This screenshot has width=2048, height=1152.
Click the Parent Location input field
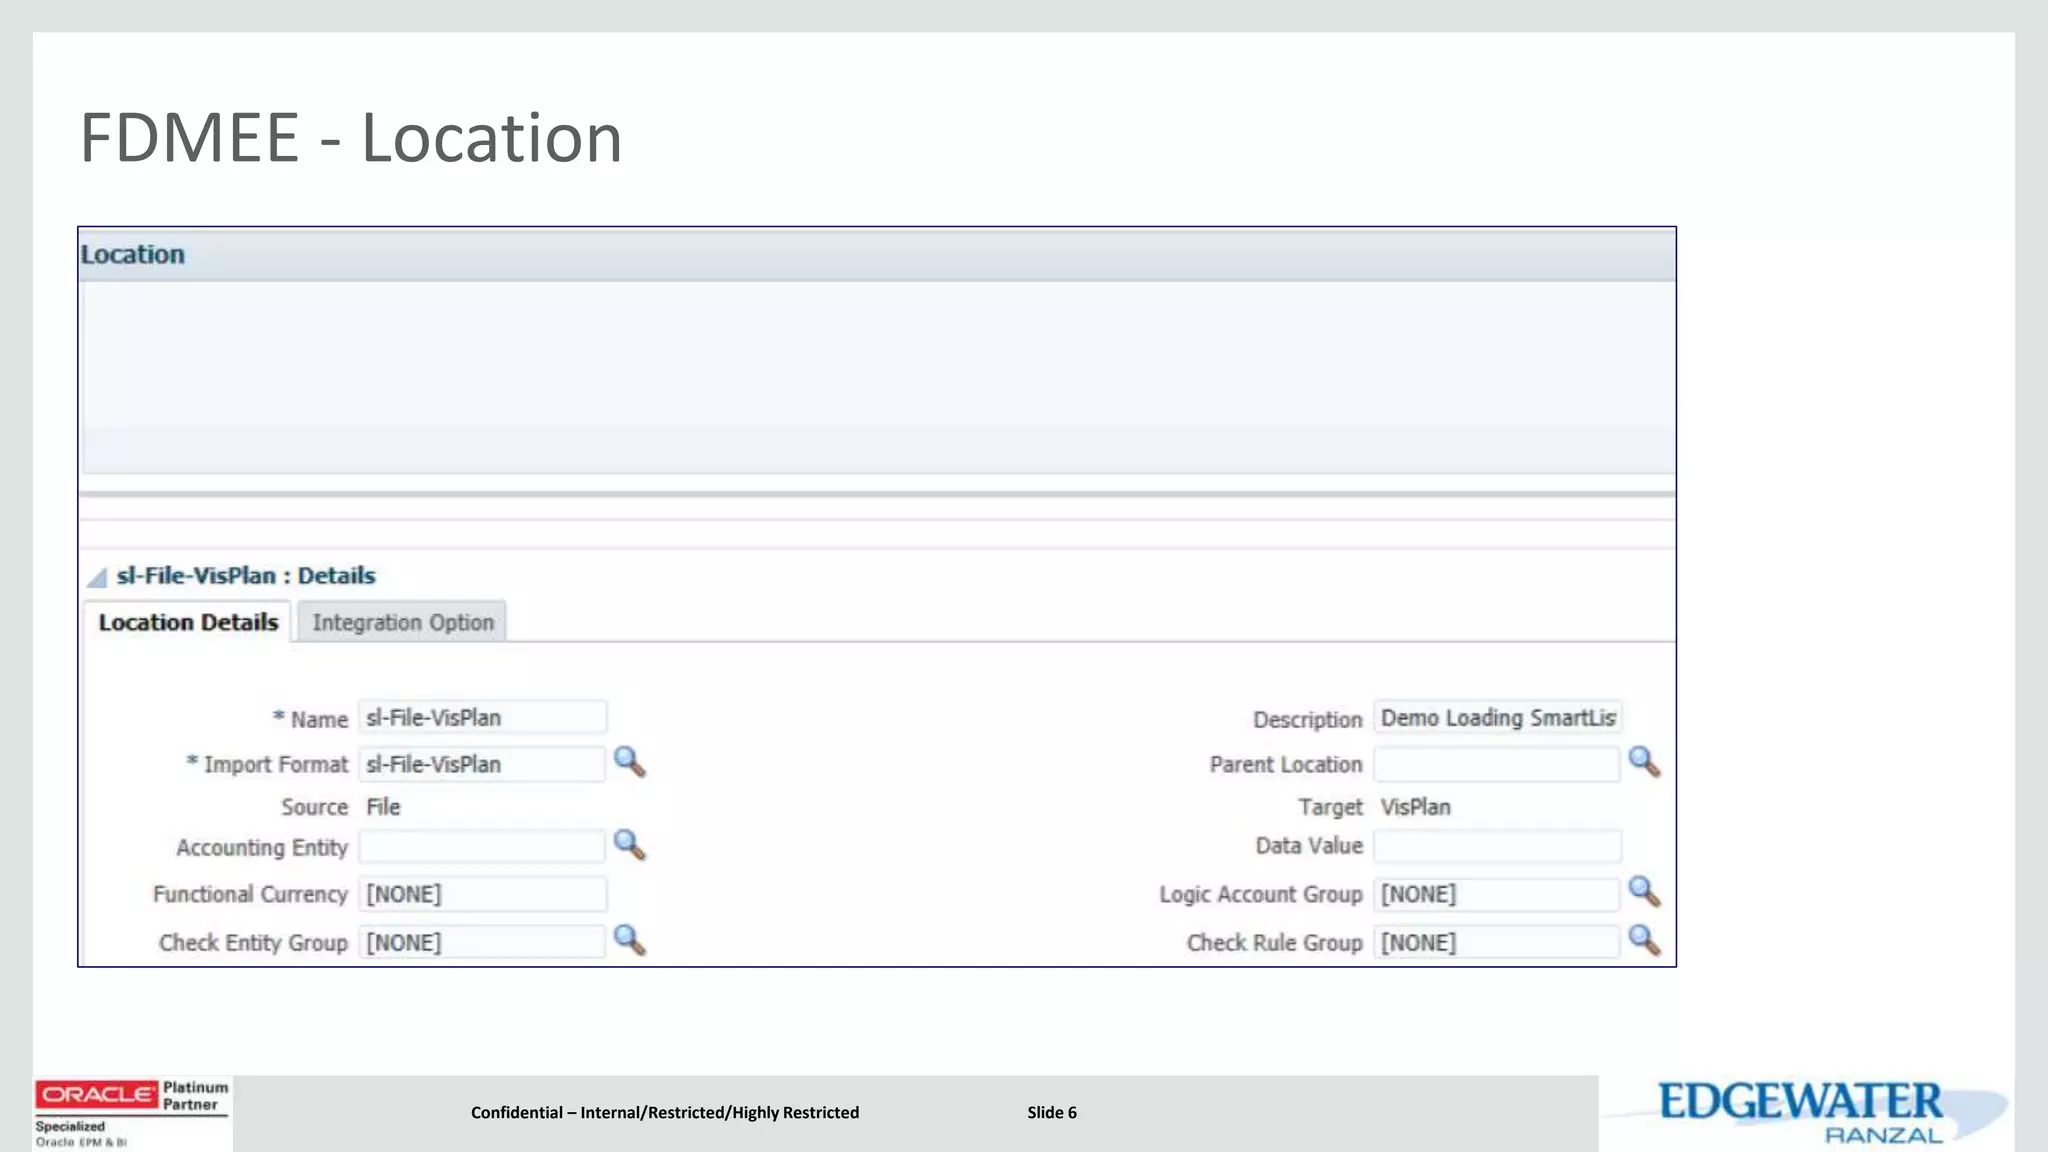click(1496, 764)
